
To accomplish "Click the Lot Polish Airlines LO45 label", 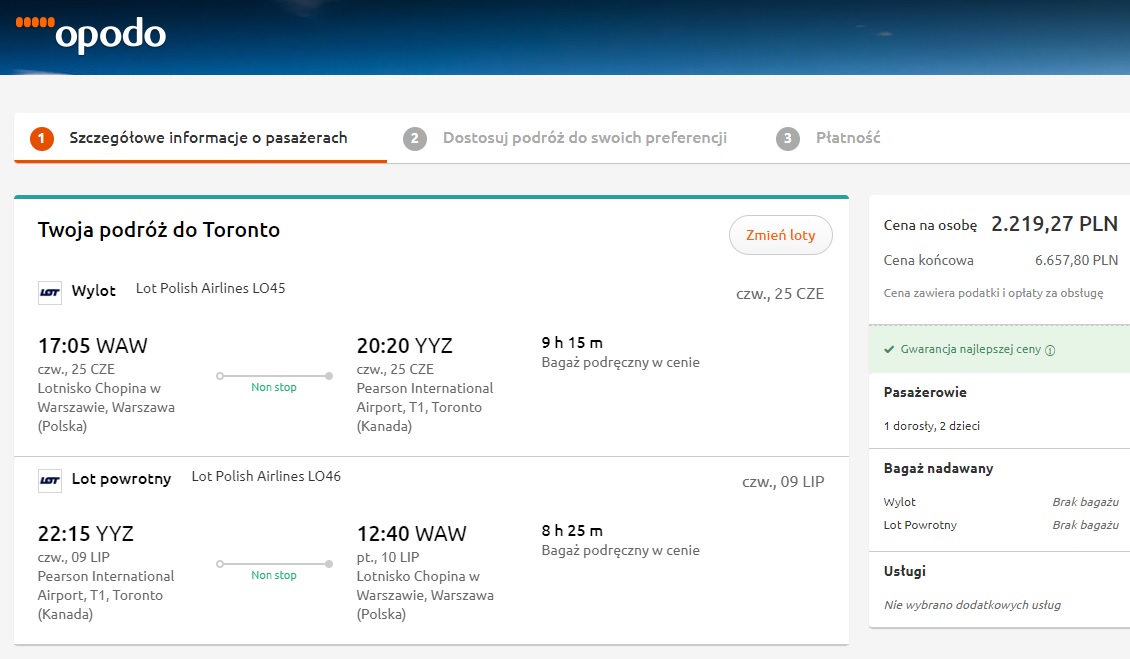I will [x=210, y=288].
